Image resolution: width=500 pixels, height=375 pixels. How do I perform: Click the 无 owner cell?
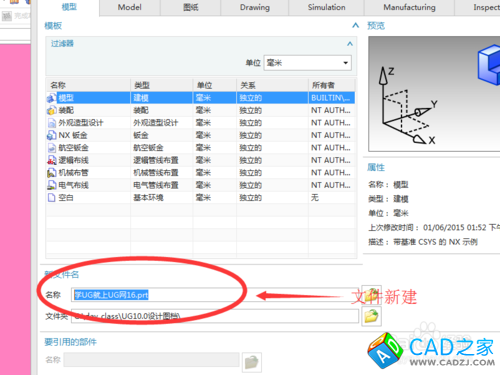point(332,198)
